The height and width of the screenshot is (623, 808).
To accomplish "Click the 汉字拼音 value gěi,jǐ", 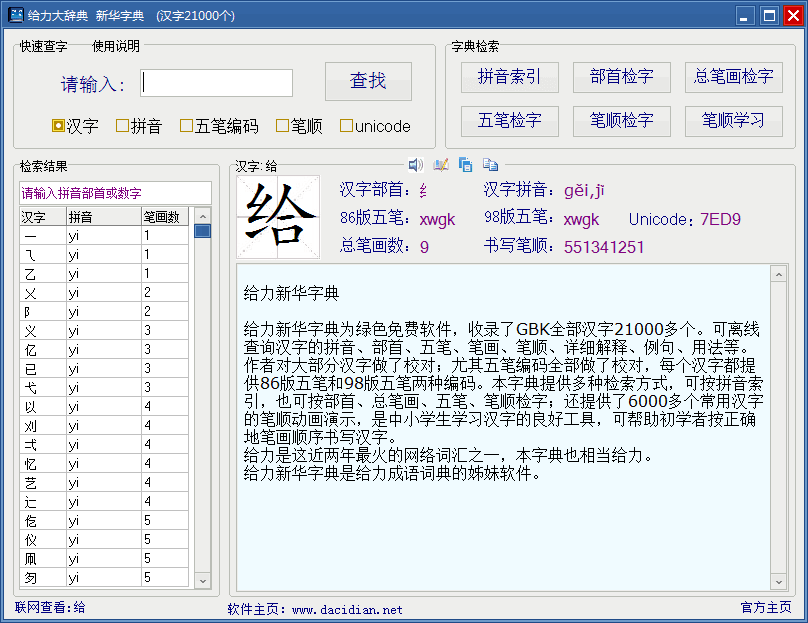I will [x=584, y=191].
